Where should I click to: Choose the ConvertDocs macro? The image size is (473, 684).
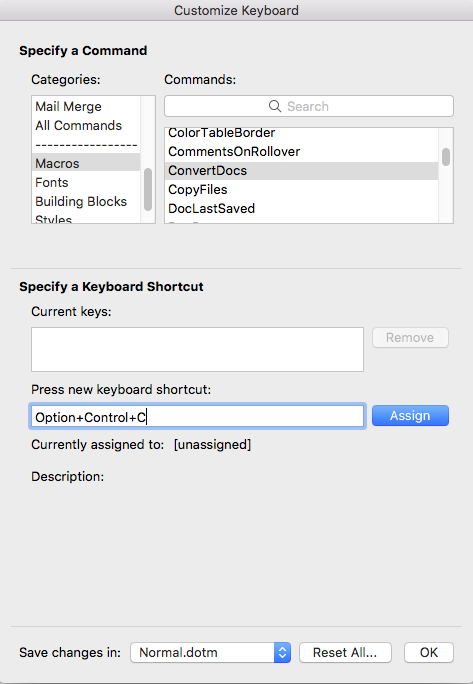click(302, 171)
